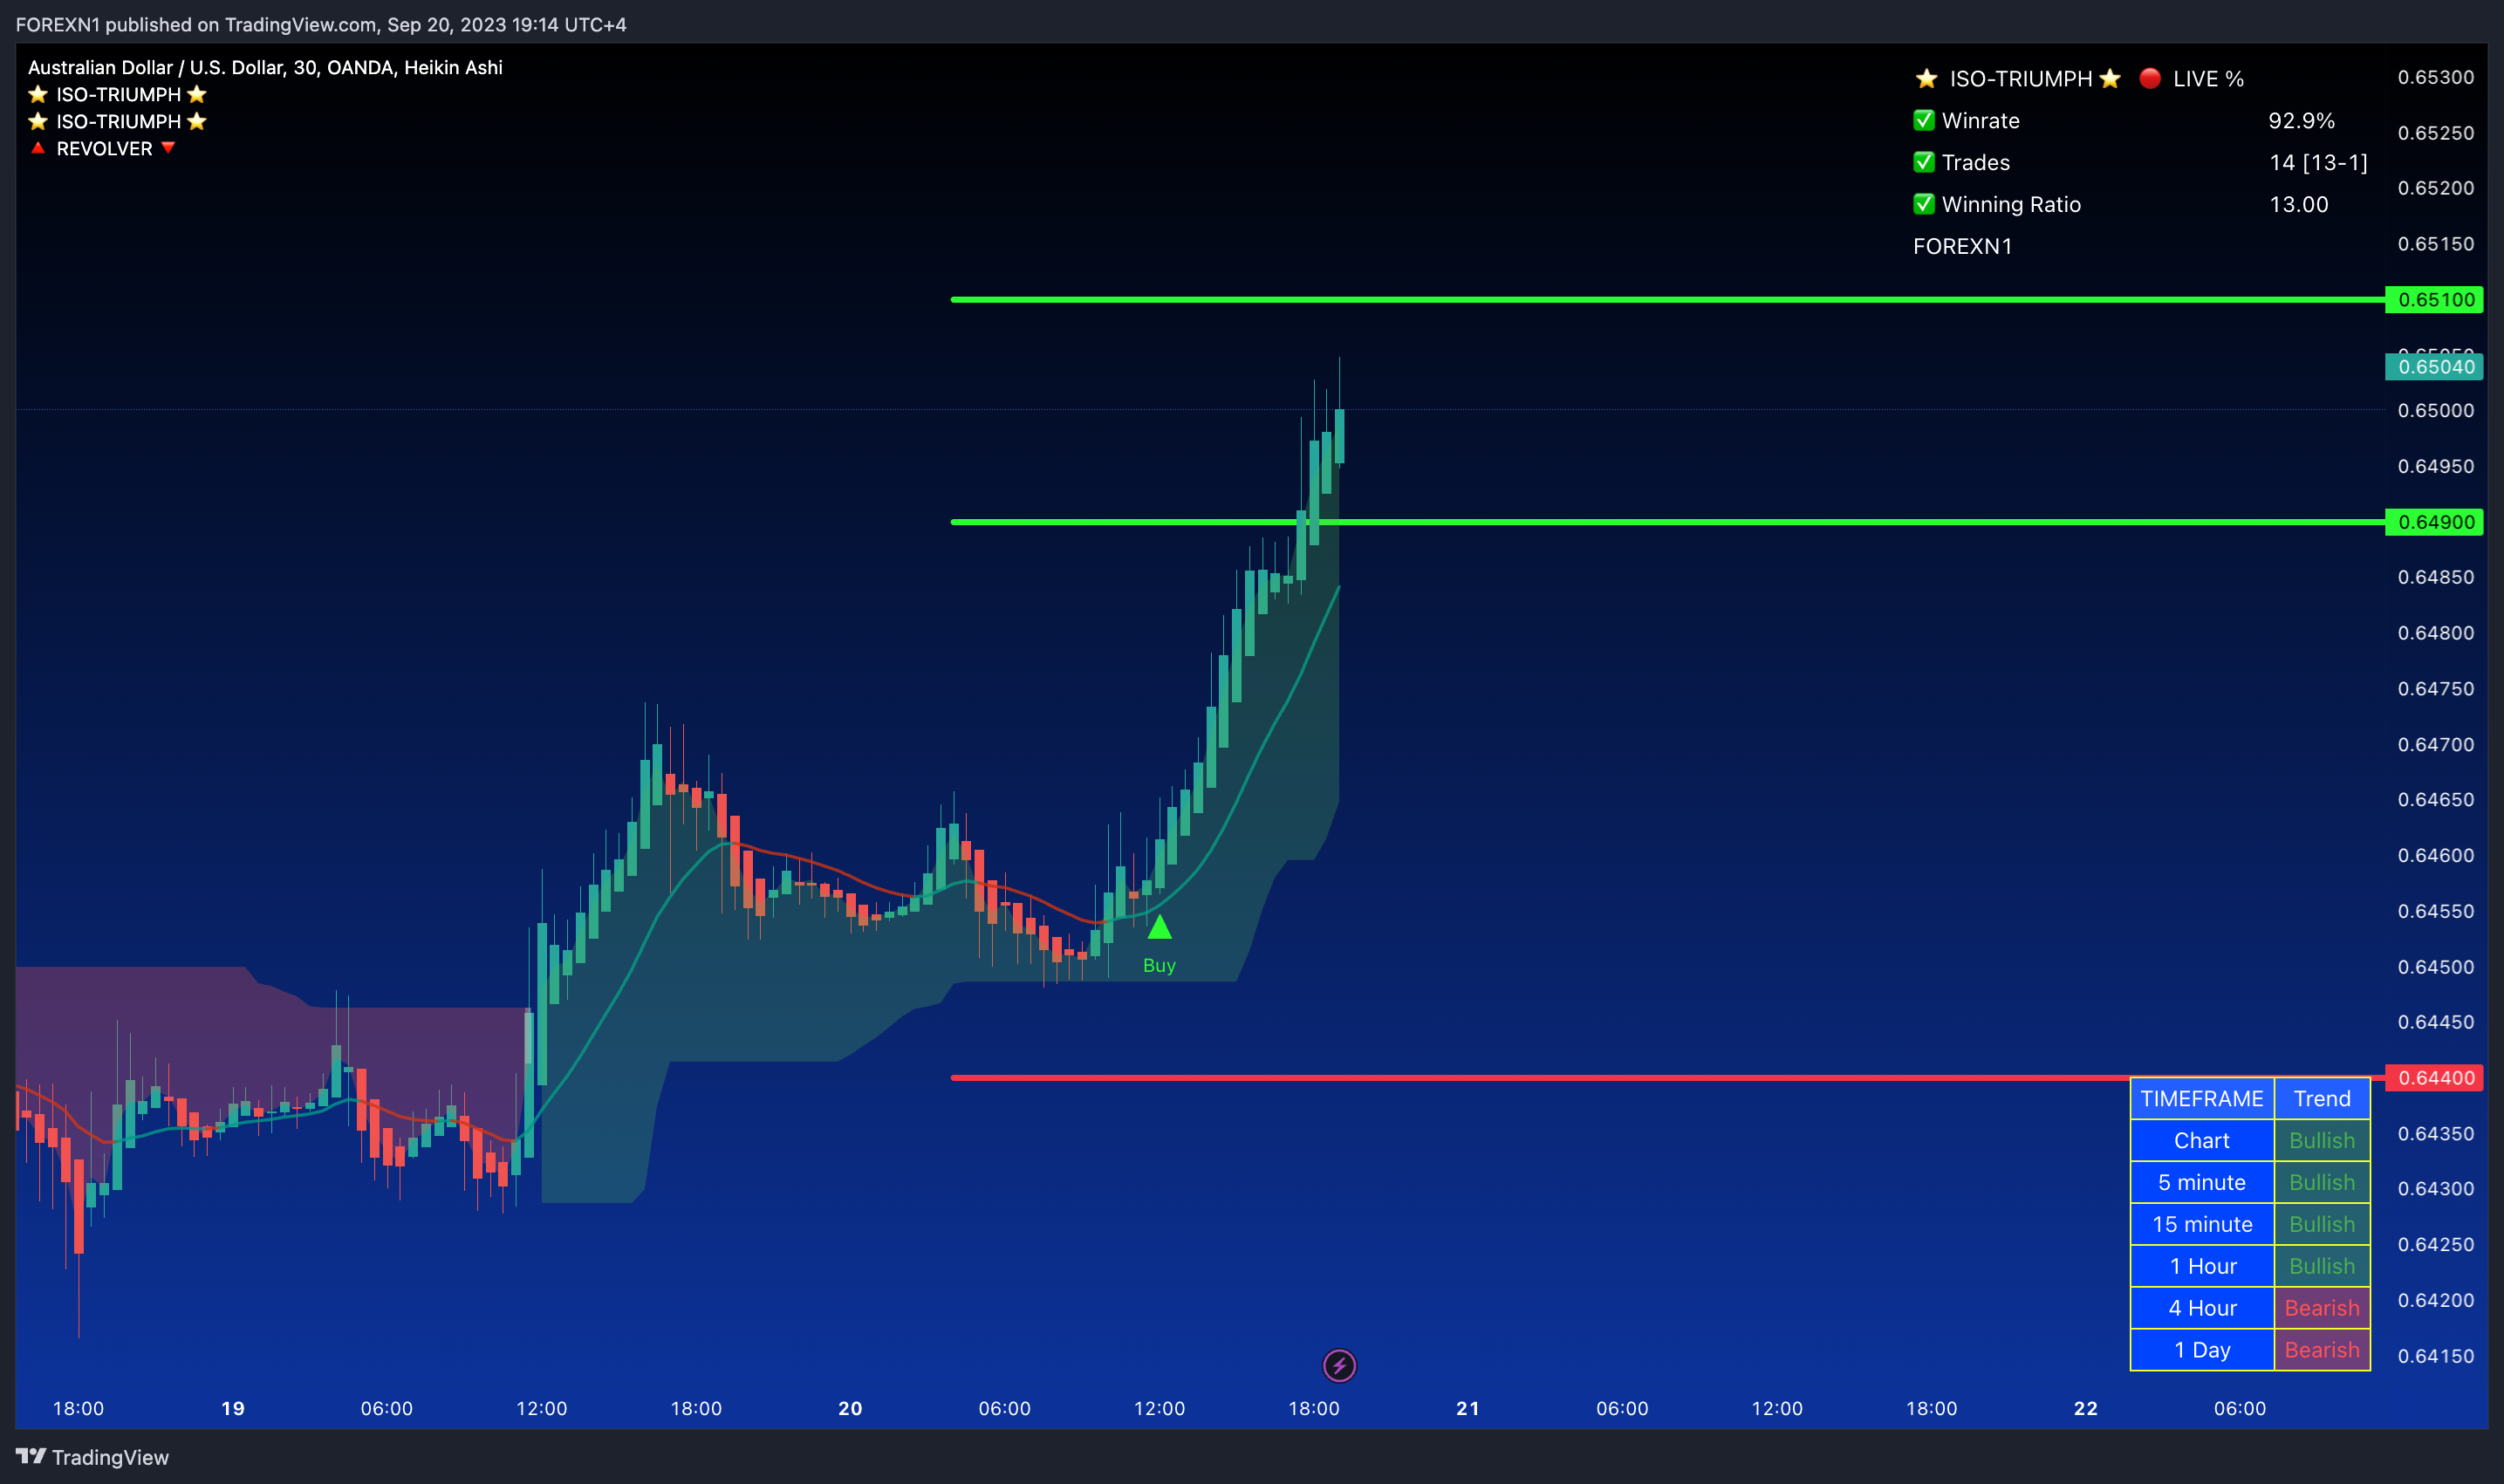Click the purple lightning event icon
This screenshot has height=1484, width=2504.
point(1339,1365)
